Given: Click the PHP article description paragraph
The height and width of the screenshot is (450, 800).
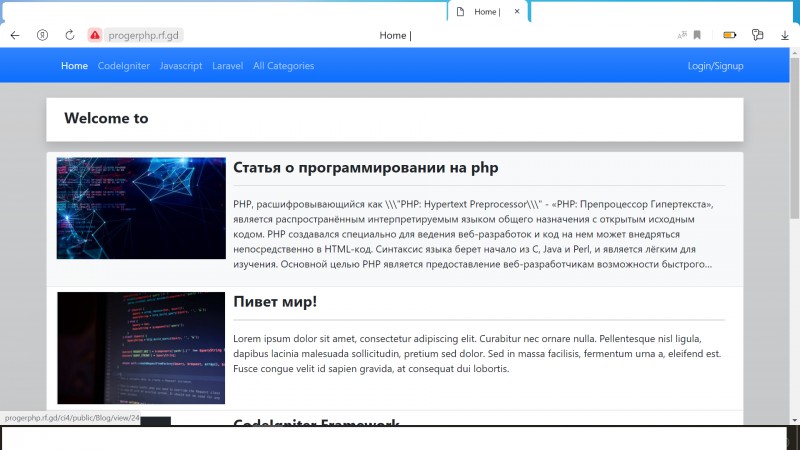Looking at the screenshot, I should tap(473, 234).
